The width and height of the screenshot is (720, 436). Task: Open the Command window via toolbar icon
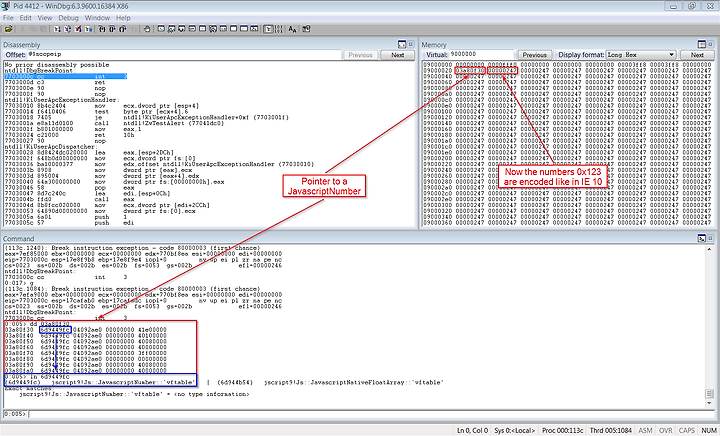tap(161, 29)
